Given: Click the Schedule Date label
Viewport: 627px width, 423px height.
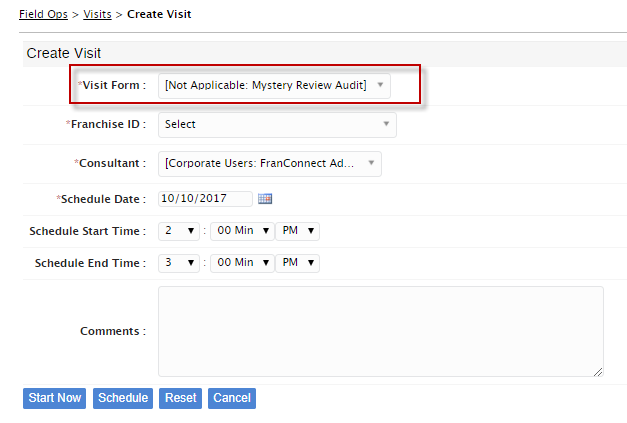Looking at the screenshot, I should (101, 199).
